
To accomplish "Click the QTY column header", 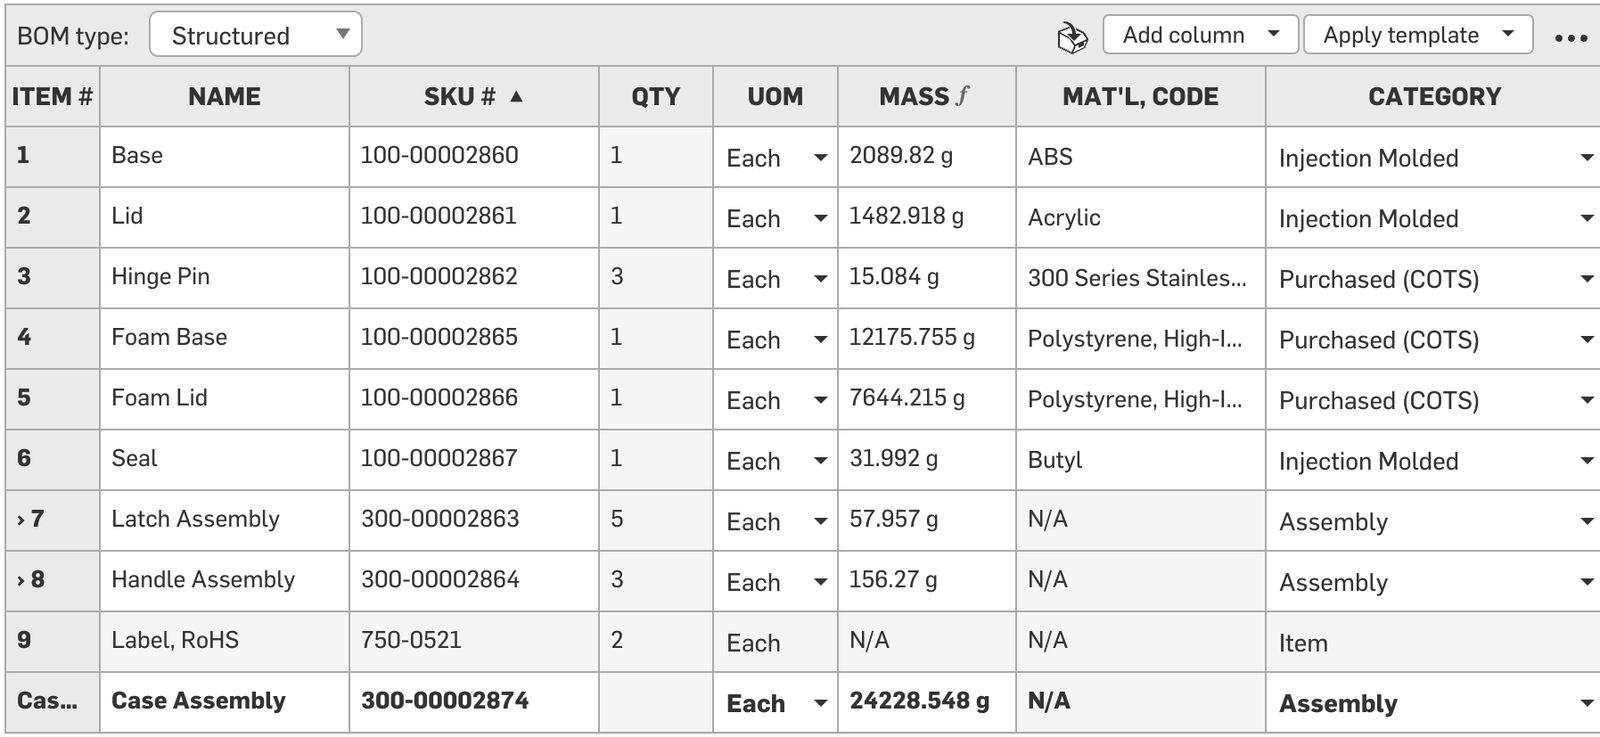I will pos(655,97).
